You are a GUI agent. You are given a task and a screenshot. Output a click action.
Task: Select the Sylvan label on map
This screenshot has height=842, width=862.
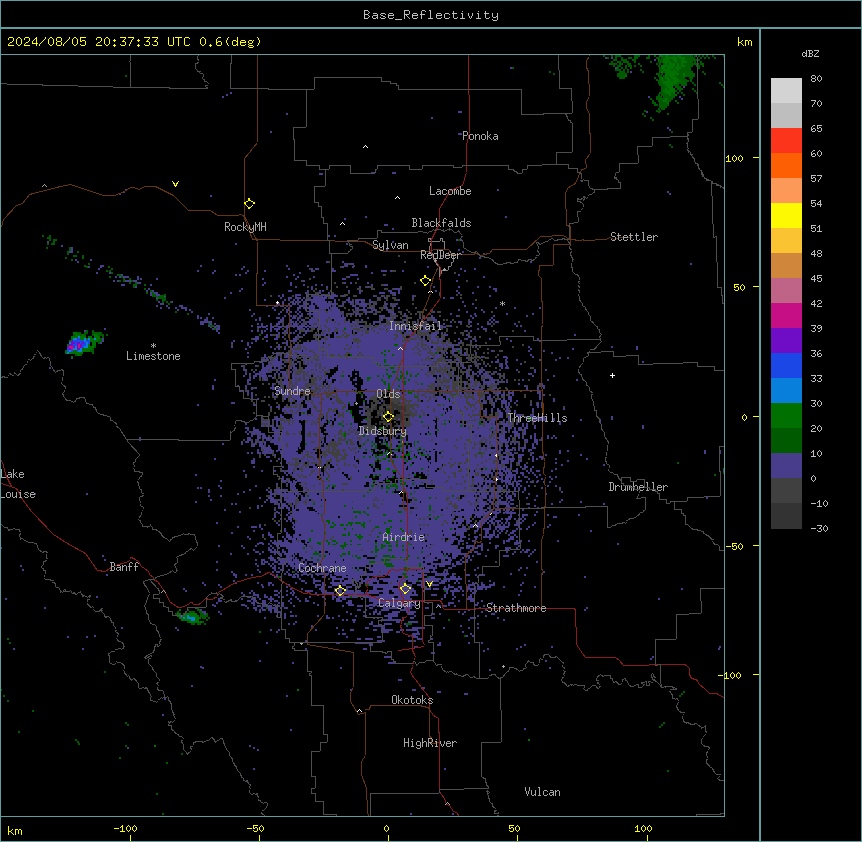pos(390,245)
